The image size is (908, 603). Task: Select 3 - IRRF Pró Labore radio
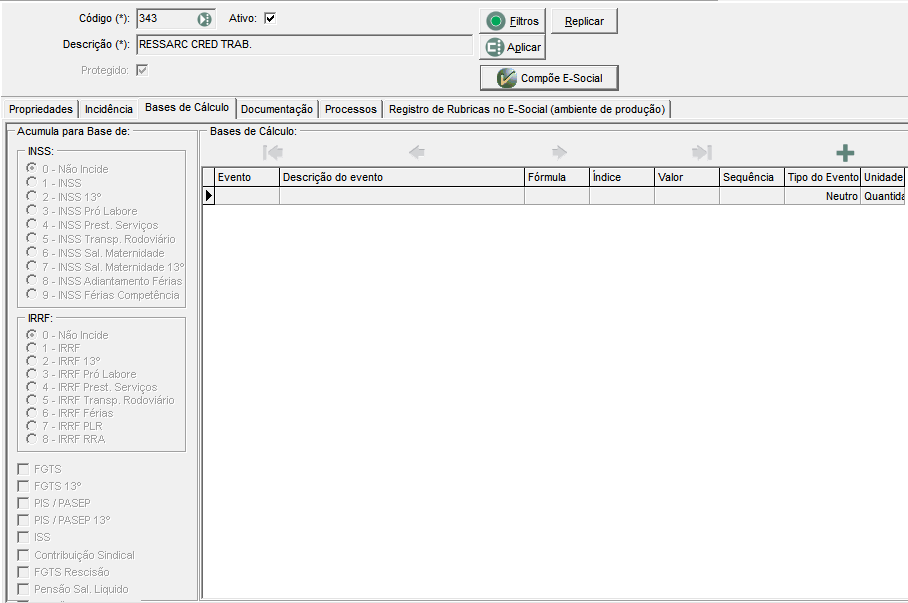pyautogui.click(x=31, y=374)
